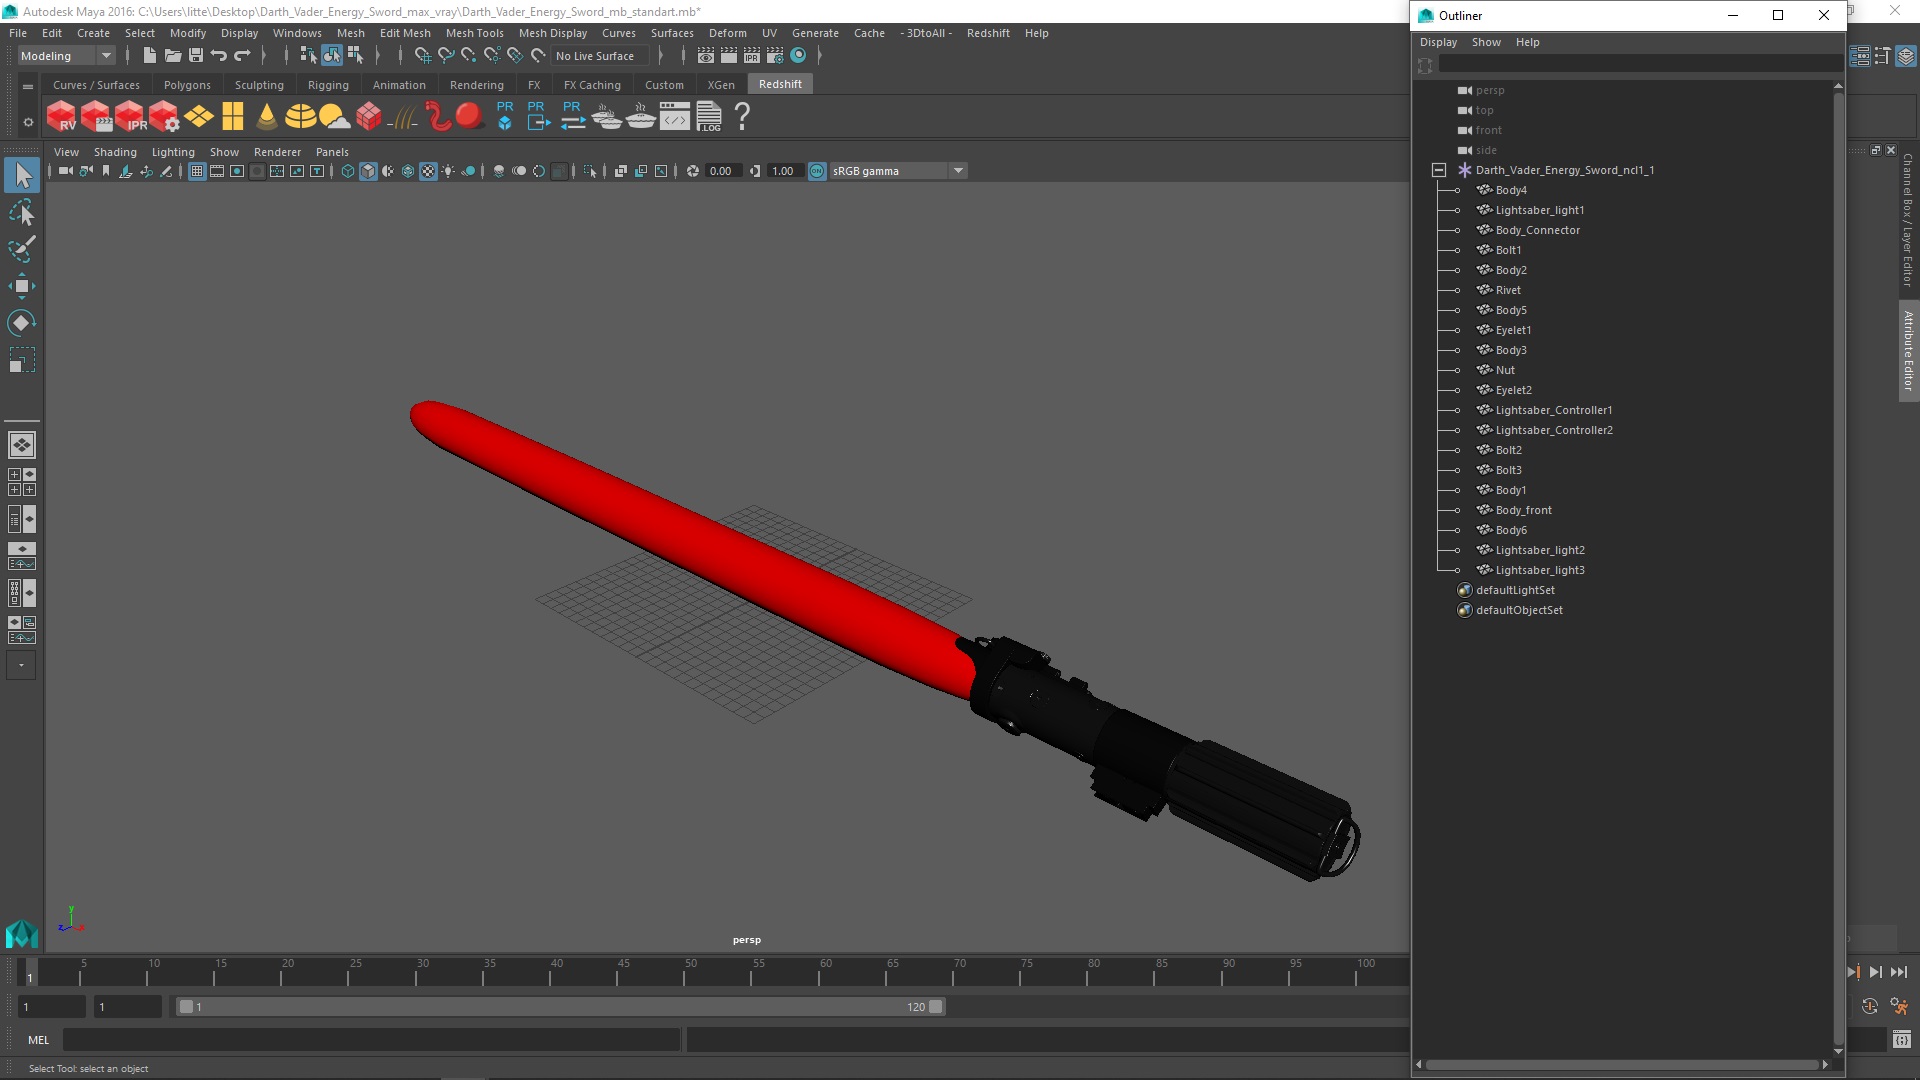1920x1080 pixels.
Task: Activate the Scale tool in toolbox
Action: [21, 359]
